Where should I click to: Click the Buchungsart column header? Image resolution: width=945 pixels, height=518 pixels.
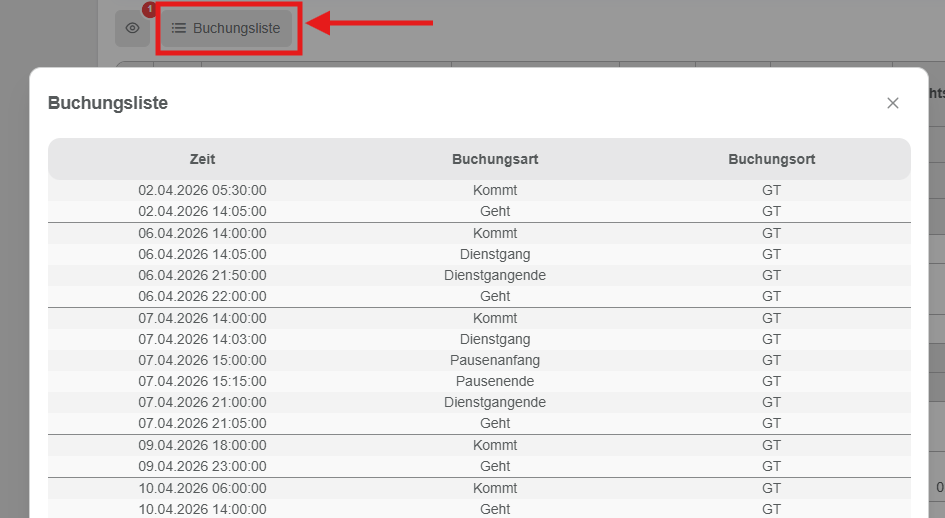[x=495, y=159]
